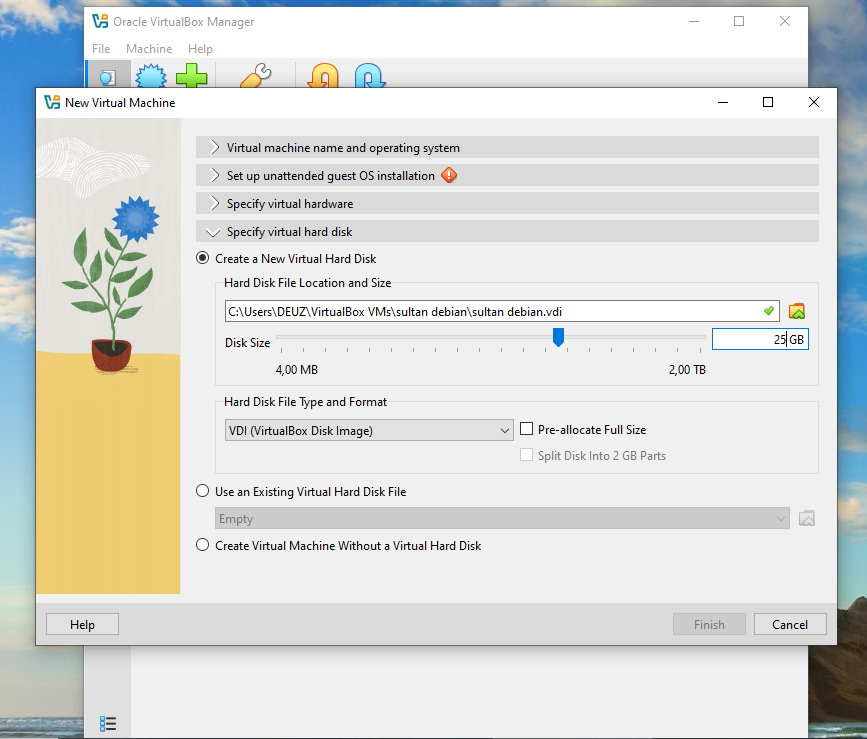Select Create Virtual Machine Without a Virtual Hard Disk
The width and height of the screenshot is (867, 739).
202,545
